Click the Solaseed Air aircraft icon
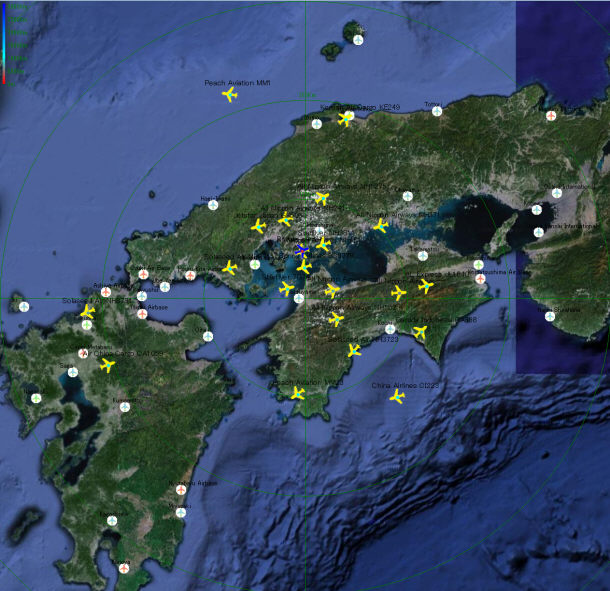 [87, 312]
